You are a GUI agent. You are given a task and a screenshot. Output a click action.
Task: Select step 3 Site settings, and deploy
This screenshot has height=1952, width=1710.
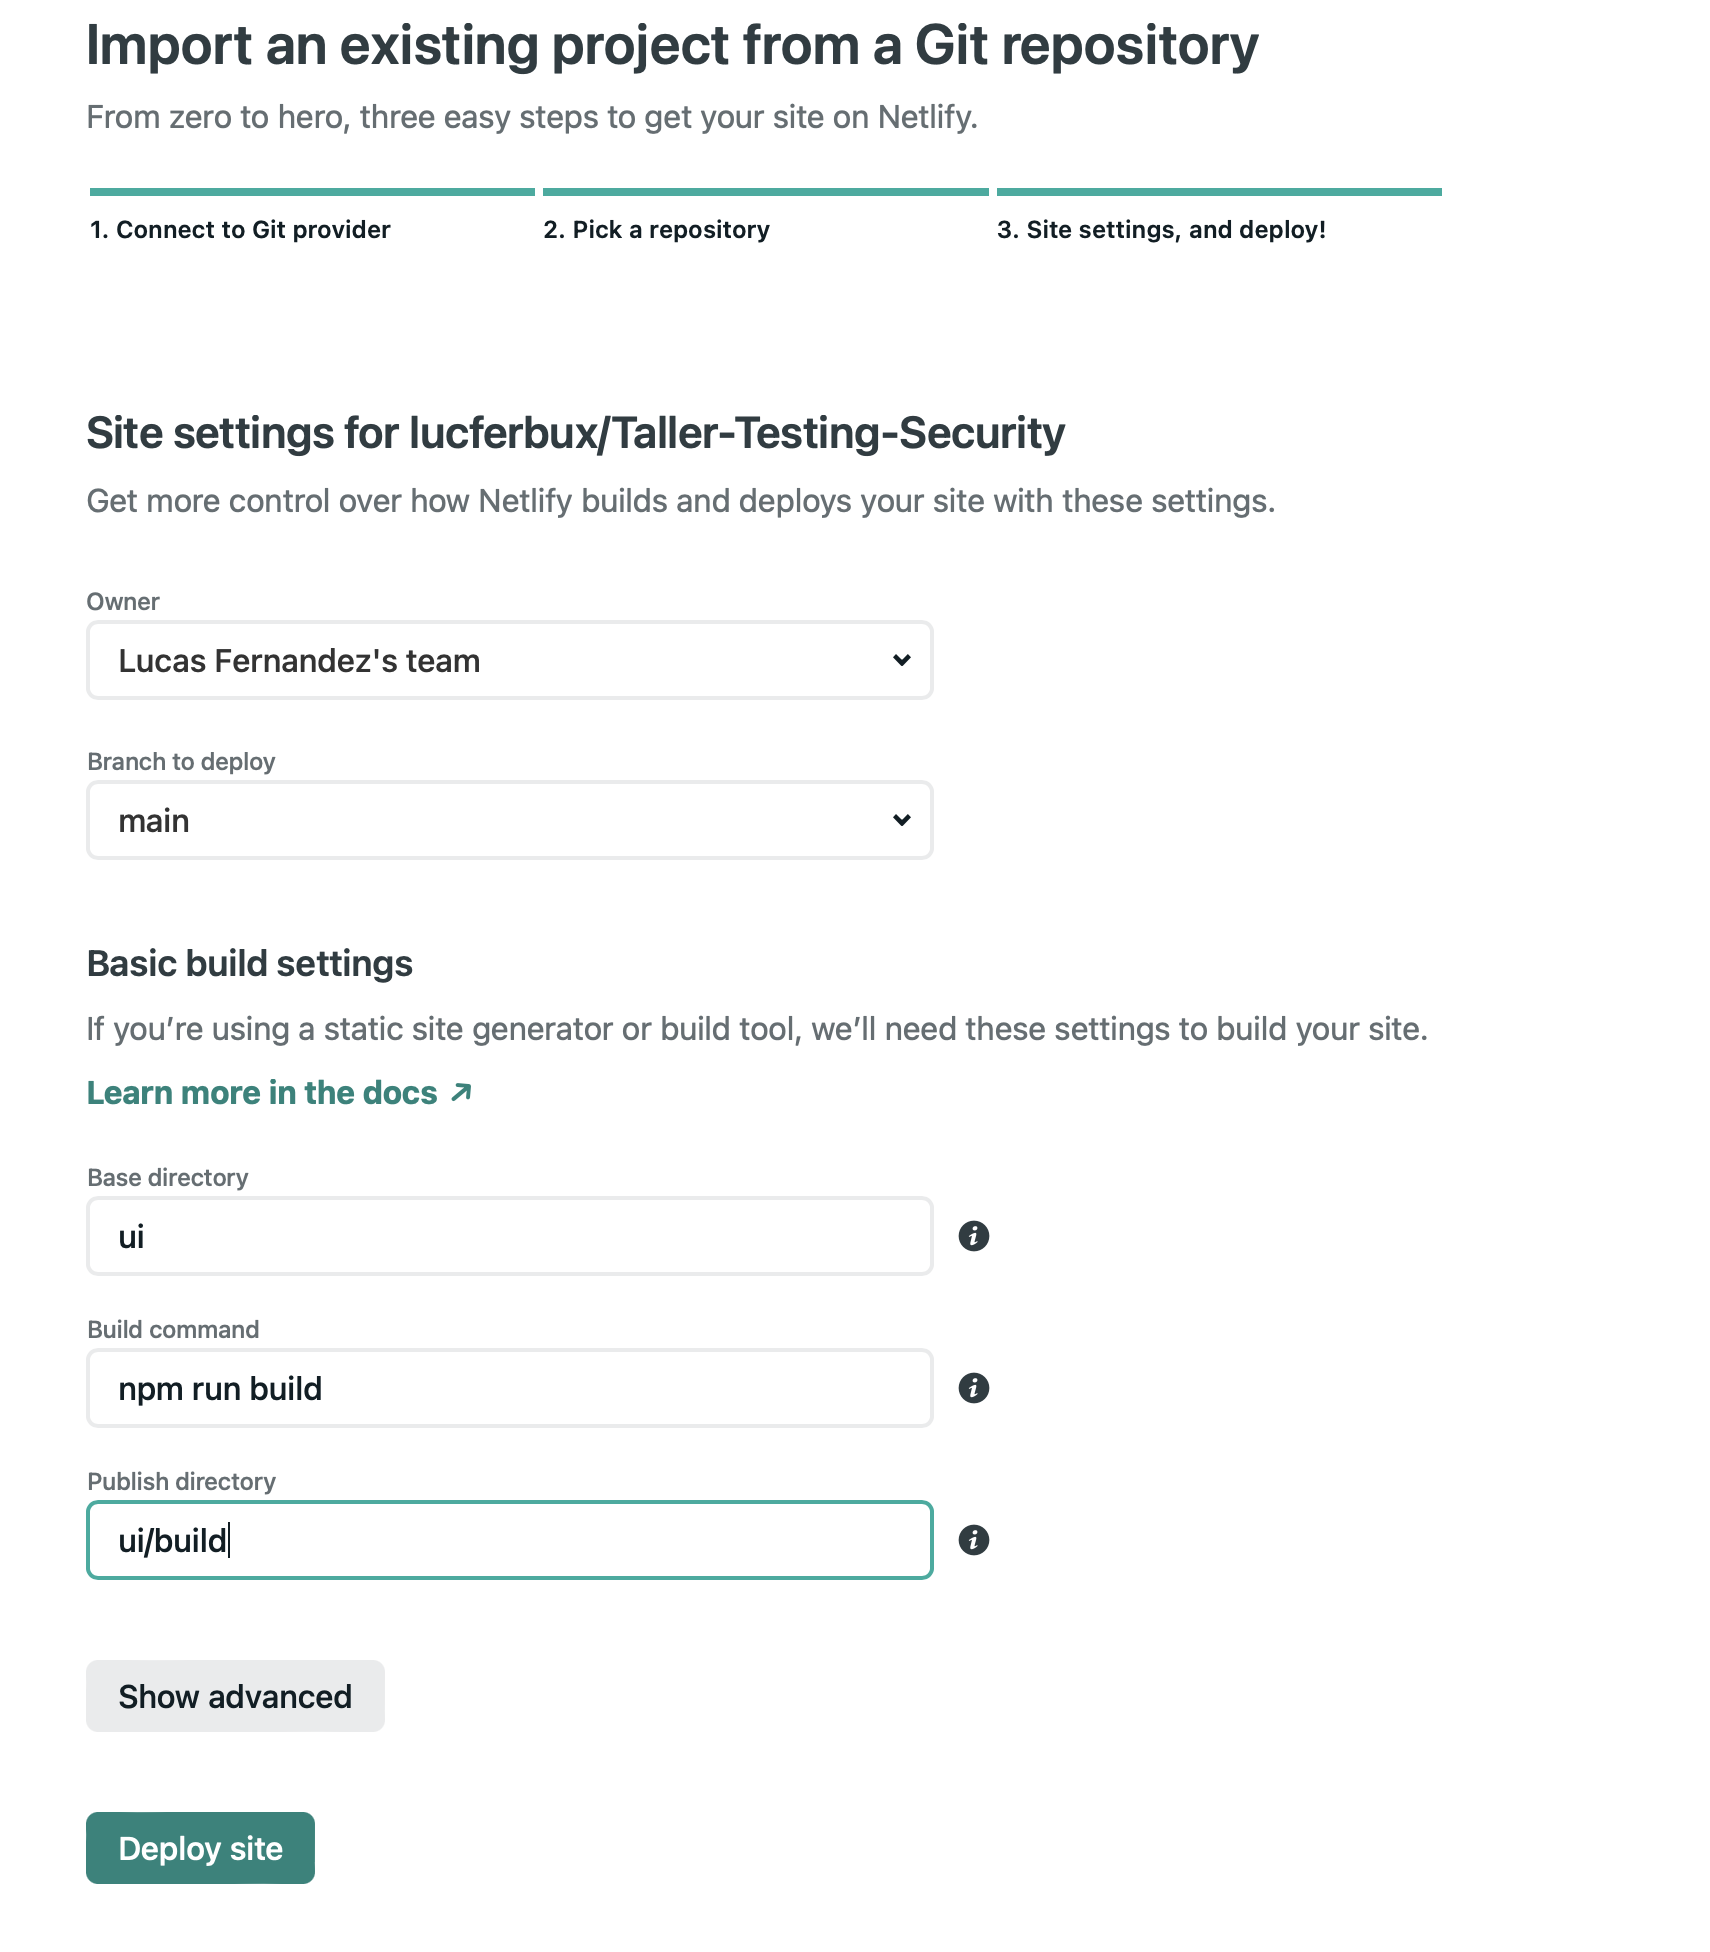(1162, 229)
